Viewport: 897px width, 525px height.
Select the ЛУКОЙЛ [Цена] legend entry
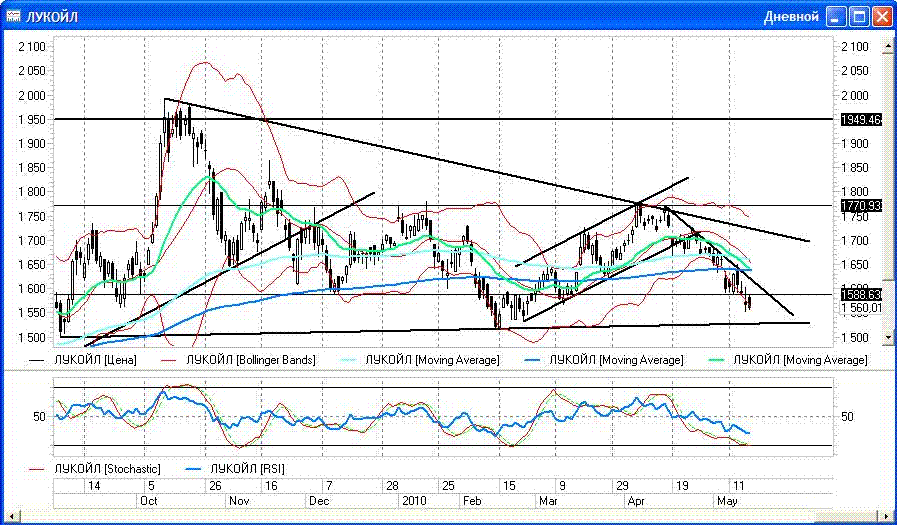coord(84,360)
